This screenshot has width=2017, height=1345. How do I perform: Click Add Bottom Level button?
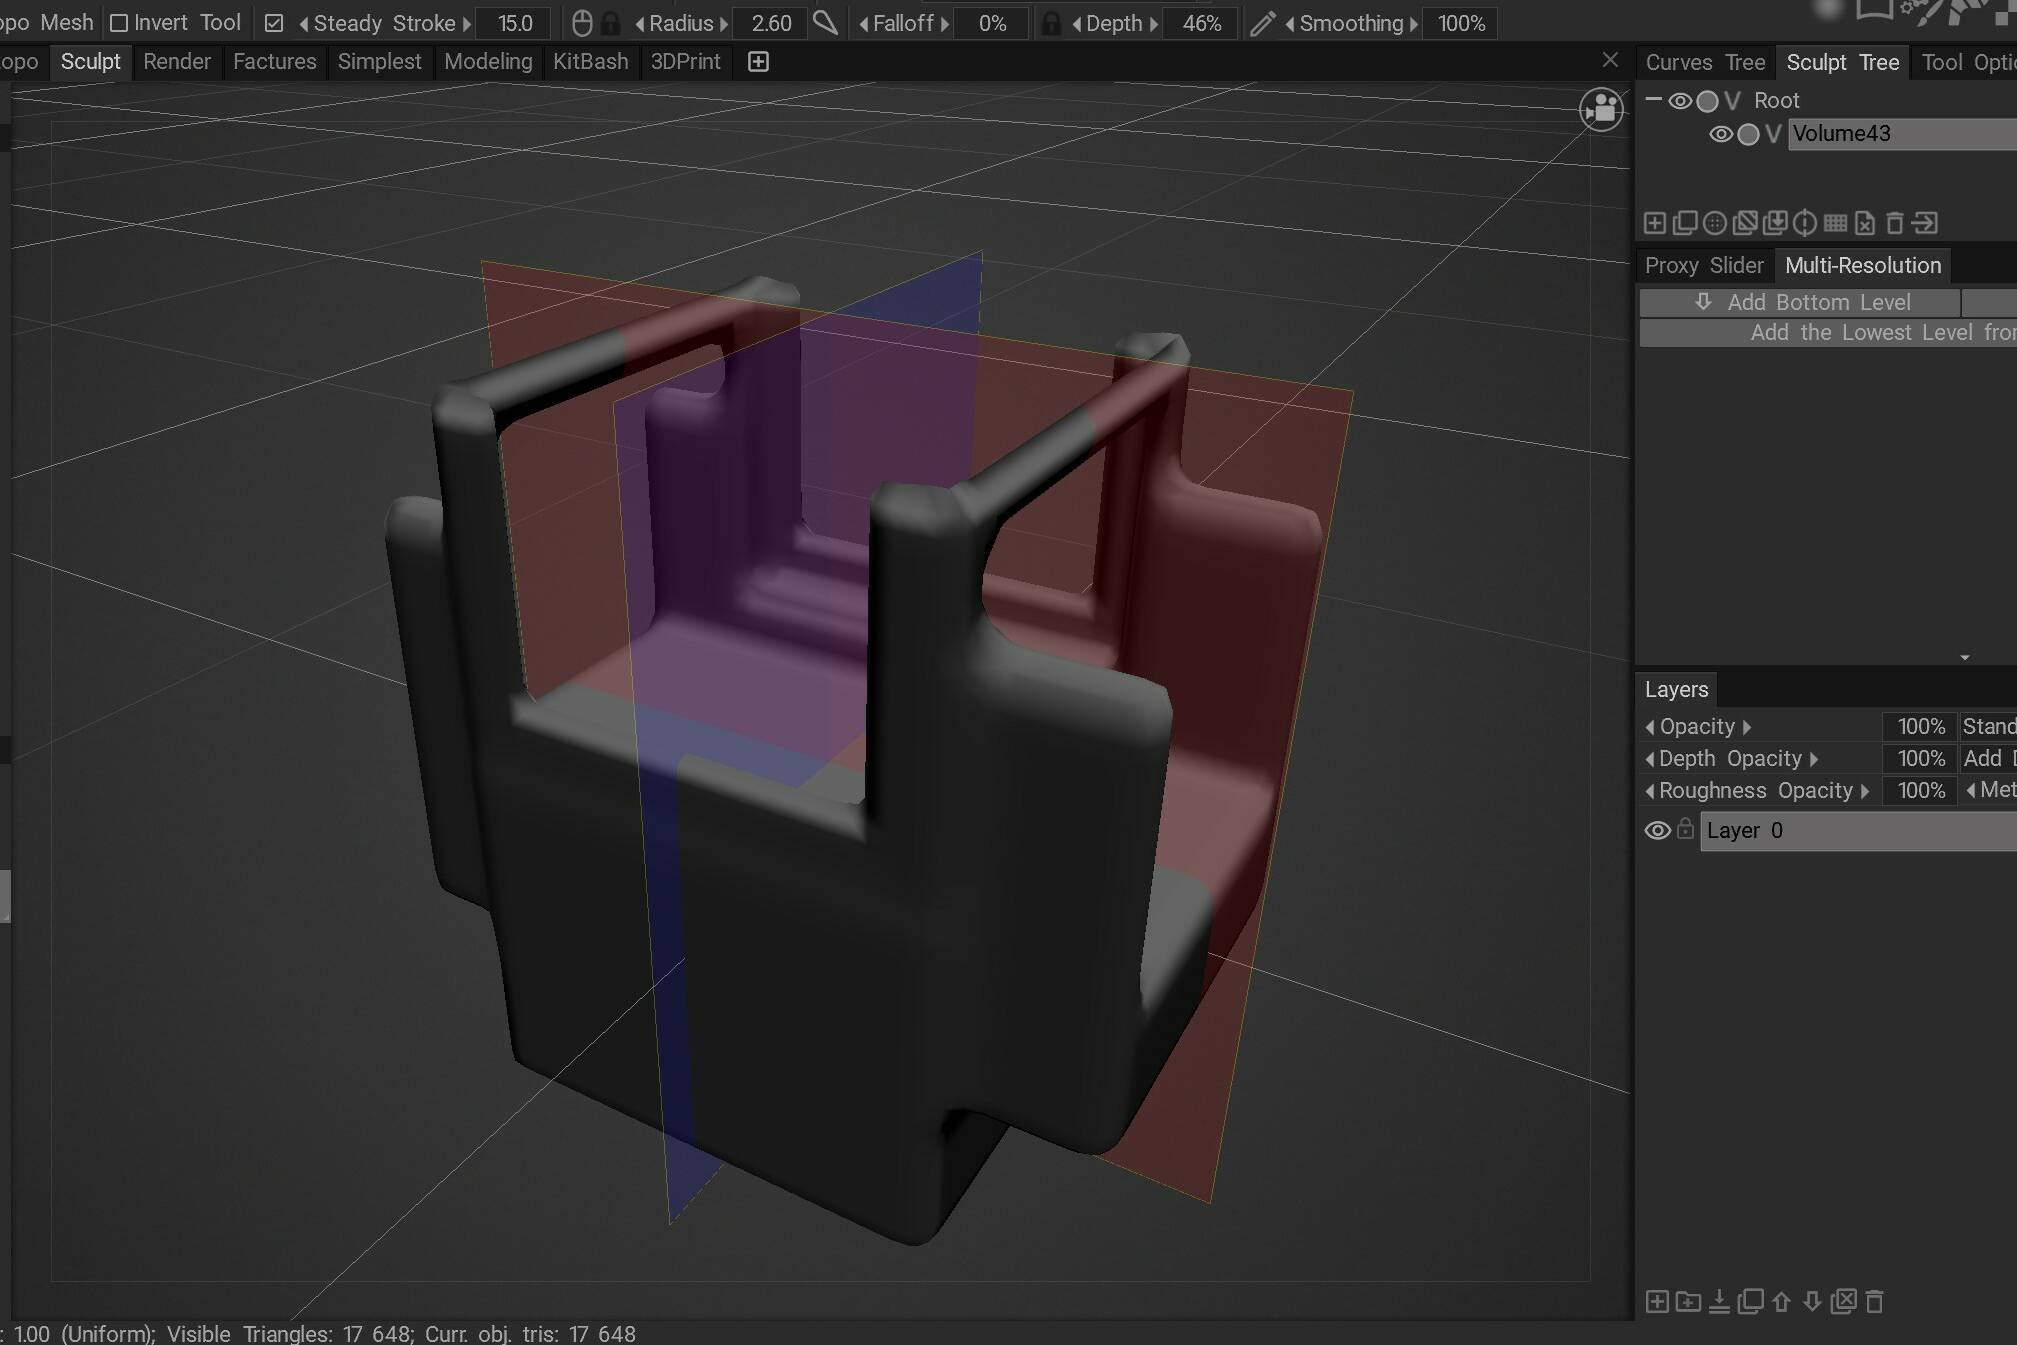(x=1800, y=302)
